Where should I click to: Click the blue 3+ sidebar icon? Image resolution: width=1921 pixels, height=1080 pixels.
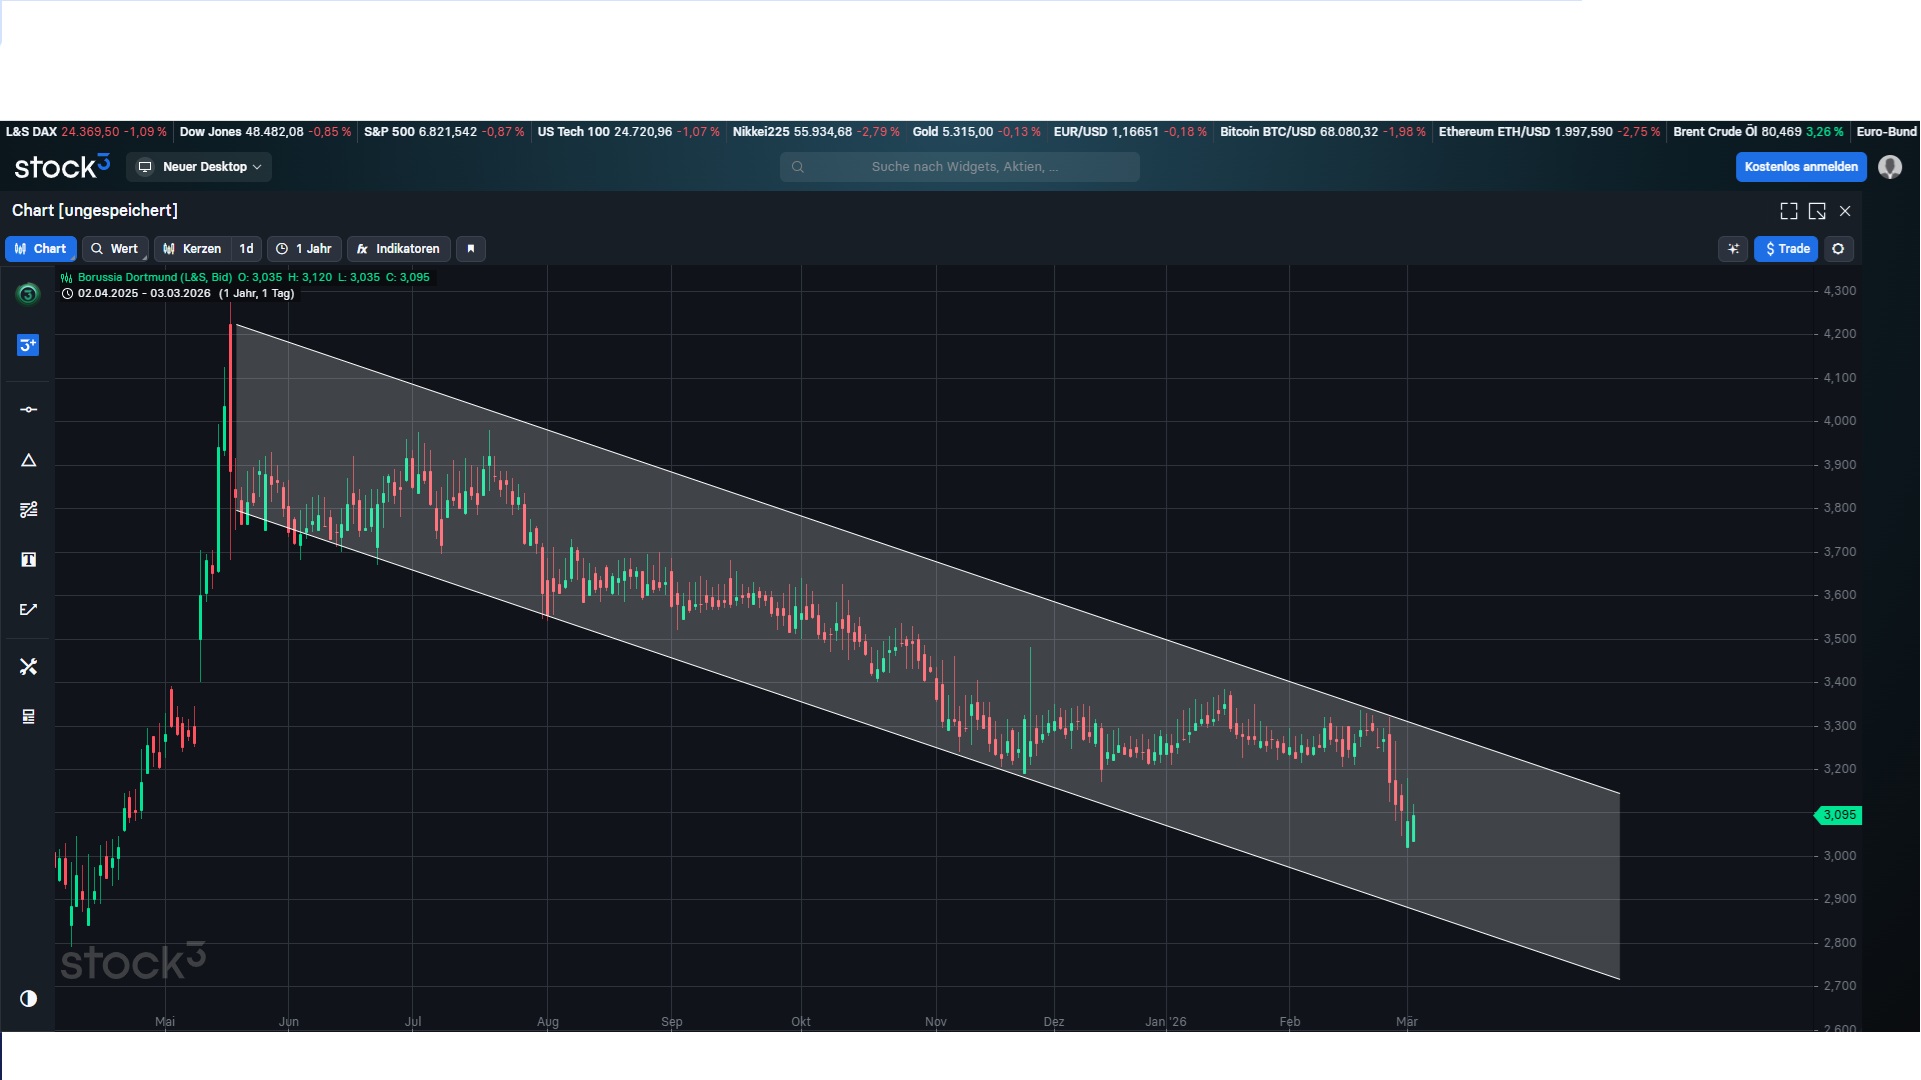tap(28, 345)
